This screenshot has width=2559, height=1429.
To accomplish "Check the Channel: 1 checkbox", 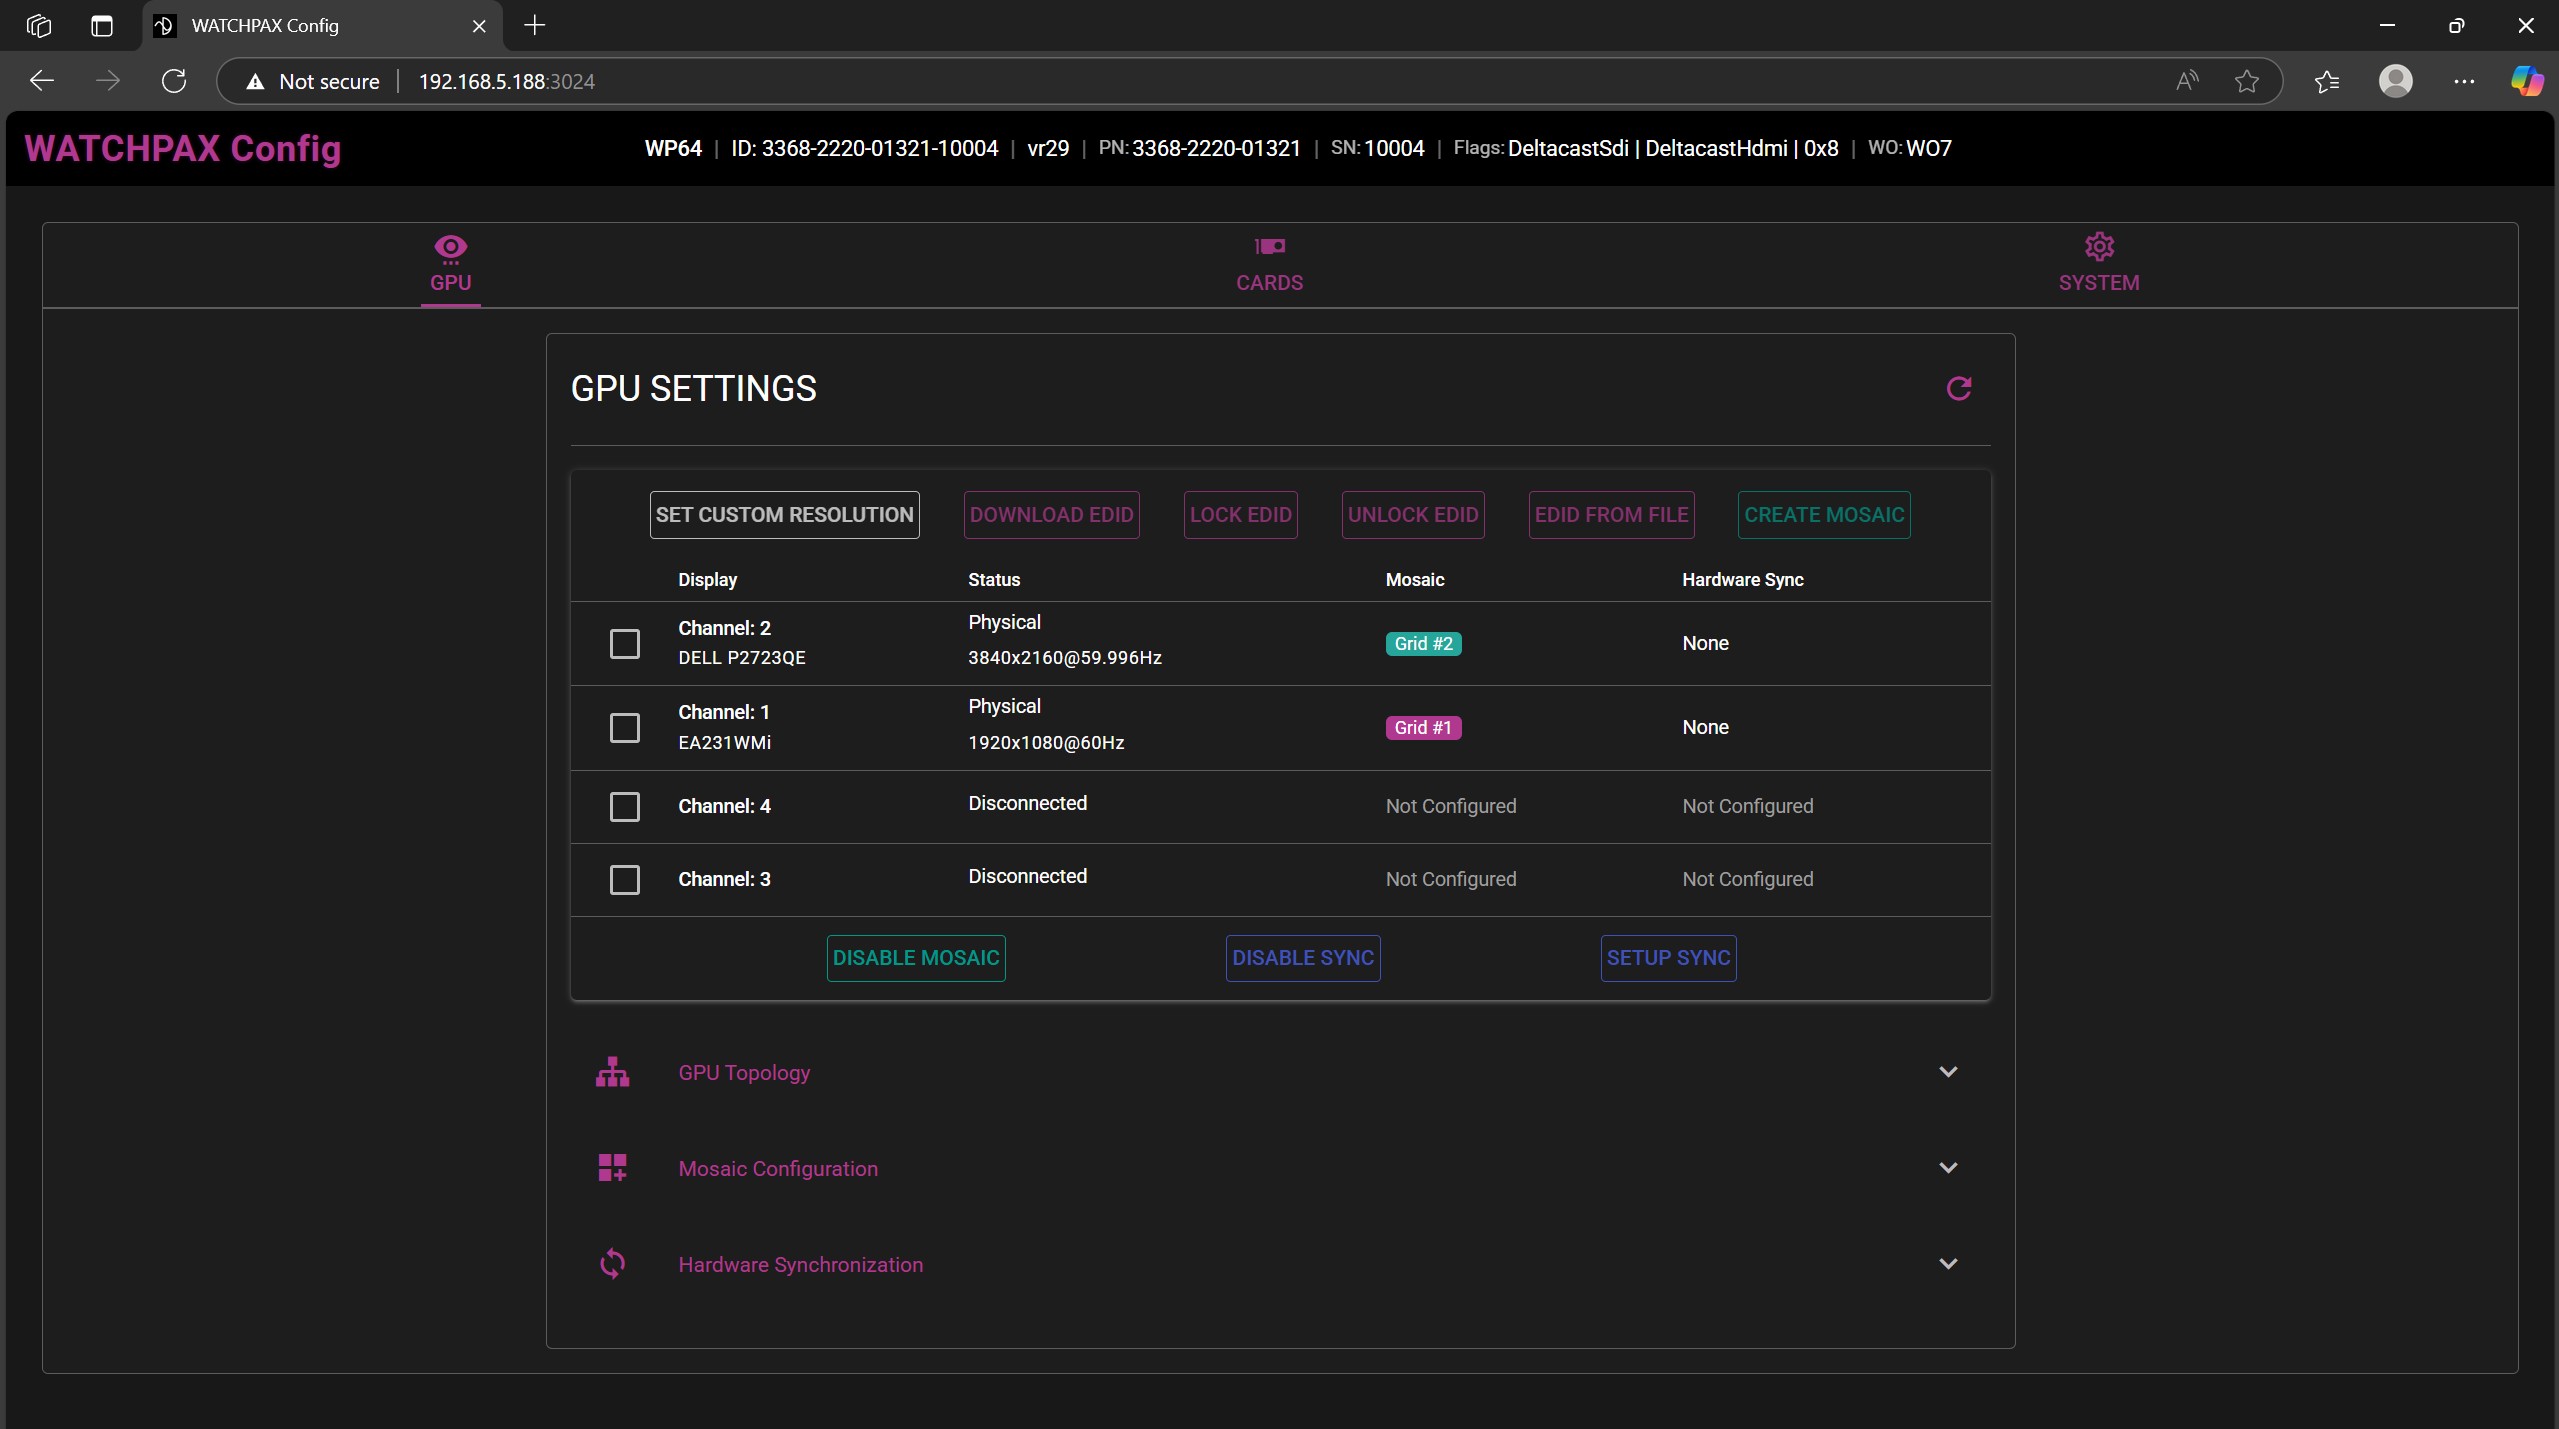I will tap(623, 727).
